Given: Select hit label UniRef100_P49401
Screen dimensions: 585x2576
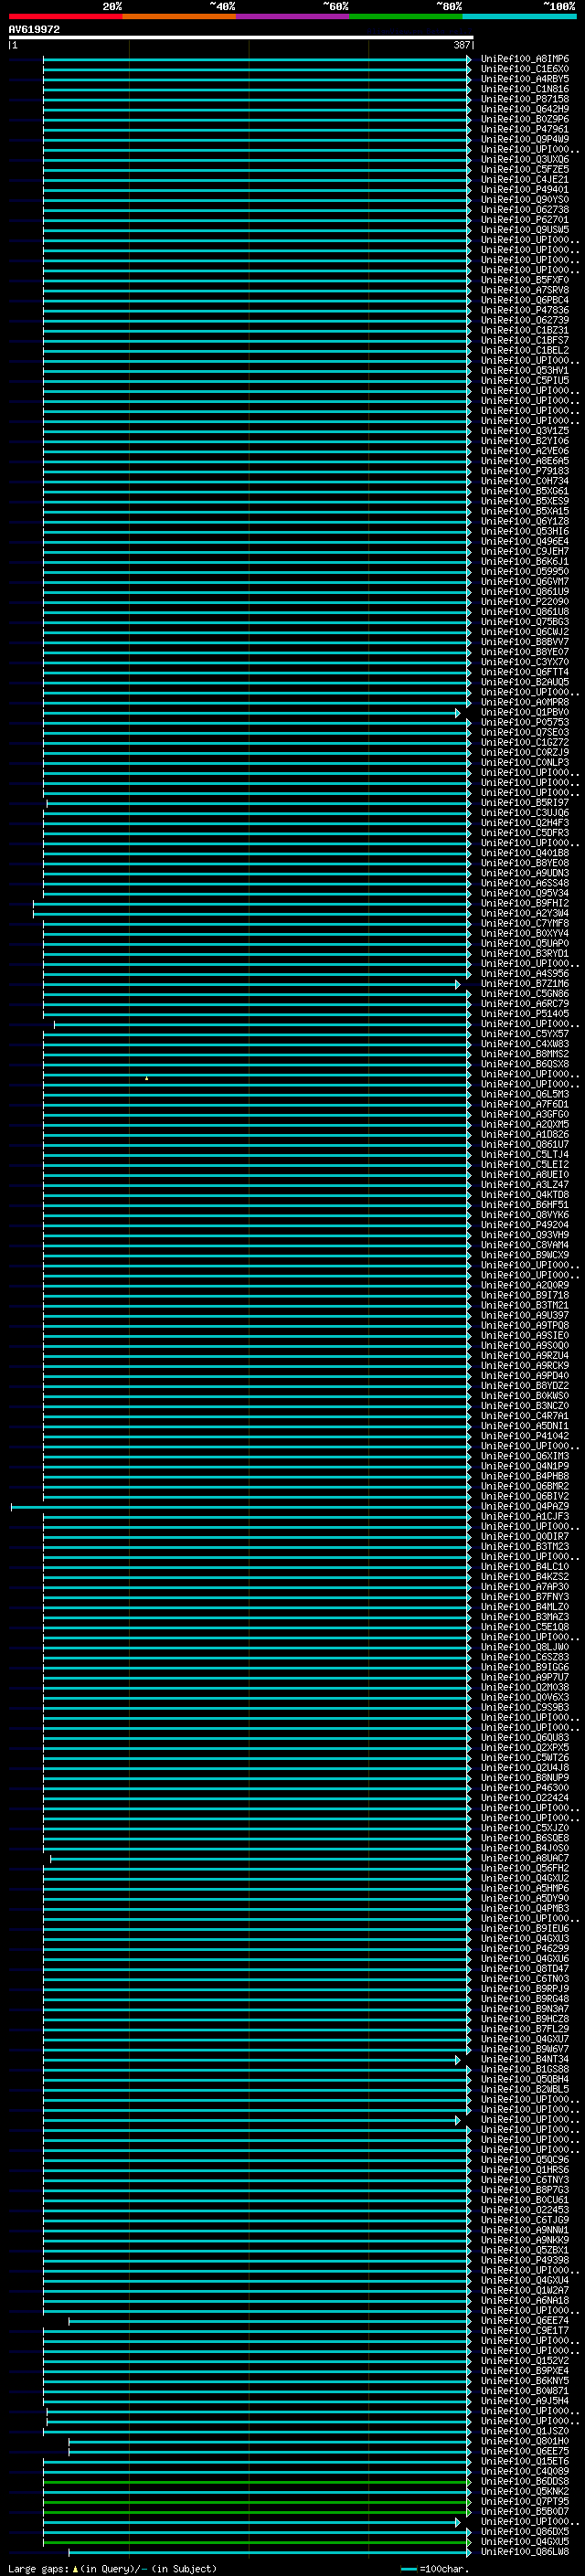Looking at the screenshot, I should click(524, 190).
